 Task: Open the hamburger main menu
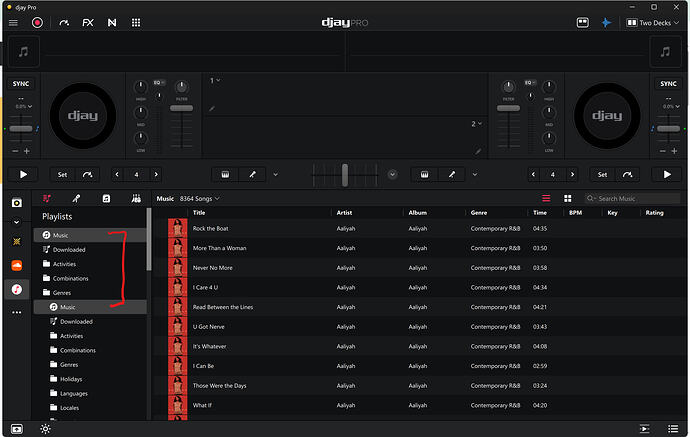(13, 23)
